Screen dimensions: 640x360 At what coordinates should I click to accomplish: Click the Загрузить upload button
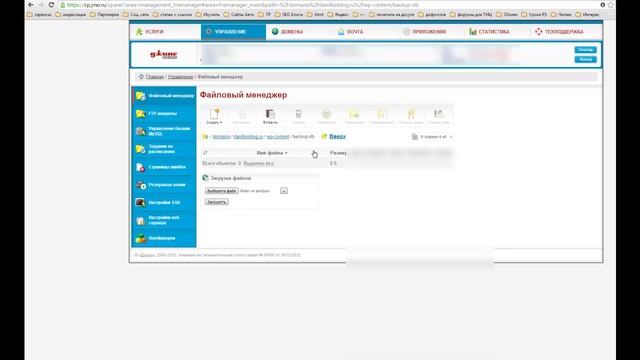(216, 202)
